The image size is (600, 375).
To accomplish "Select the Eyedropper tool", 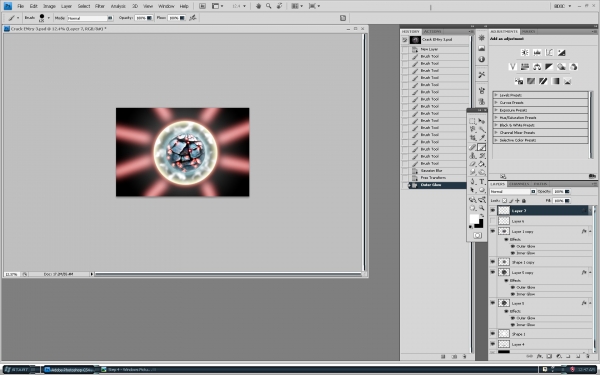I will (482, 138).
